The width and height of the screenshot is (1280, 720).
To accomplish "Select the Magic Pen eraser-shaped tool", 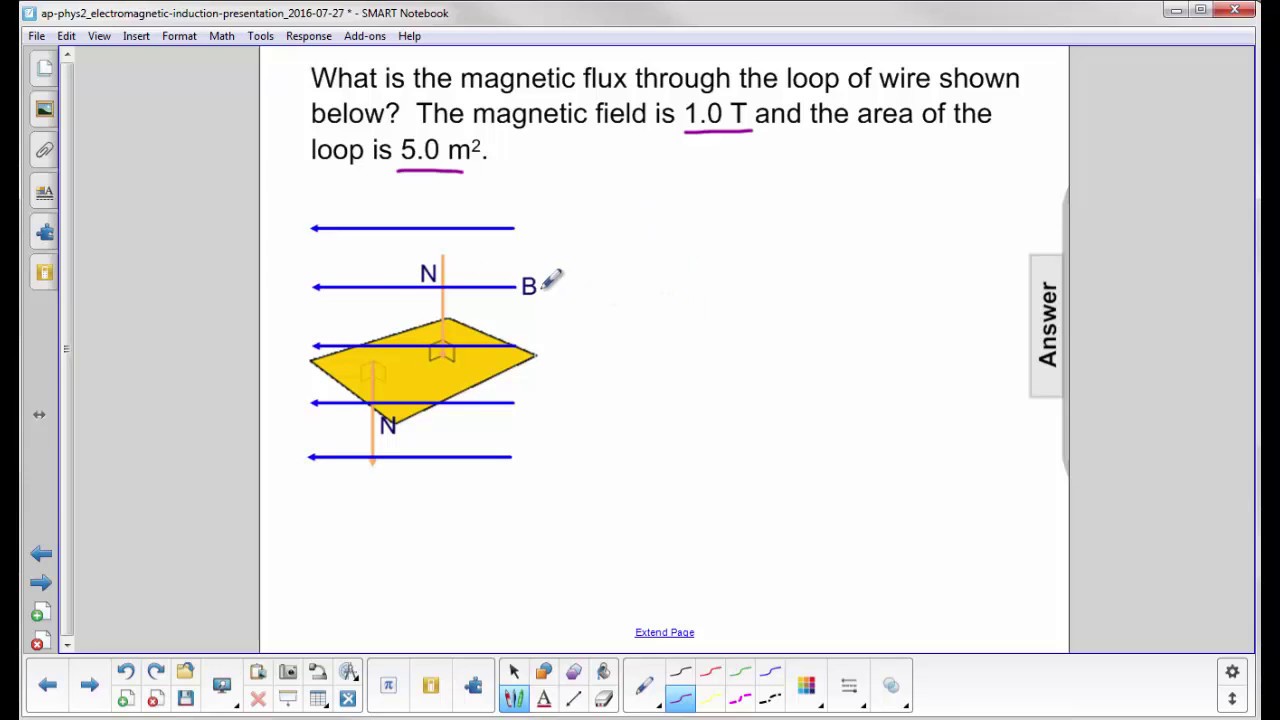I will [574, 671].
